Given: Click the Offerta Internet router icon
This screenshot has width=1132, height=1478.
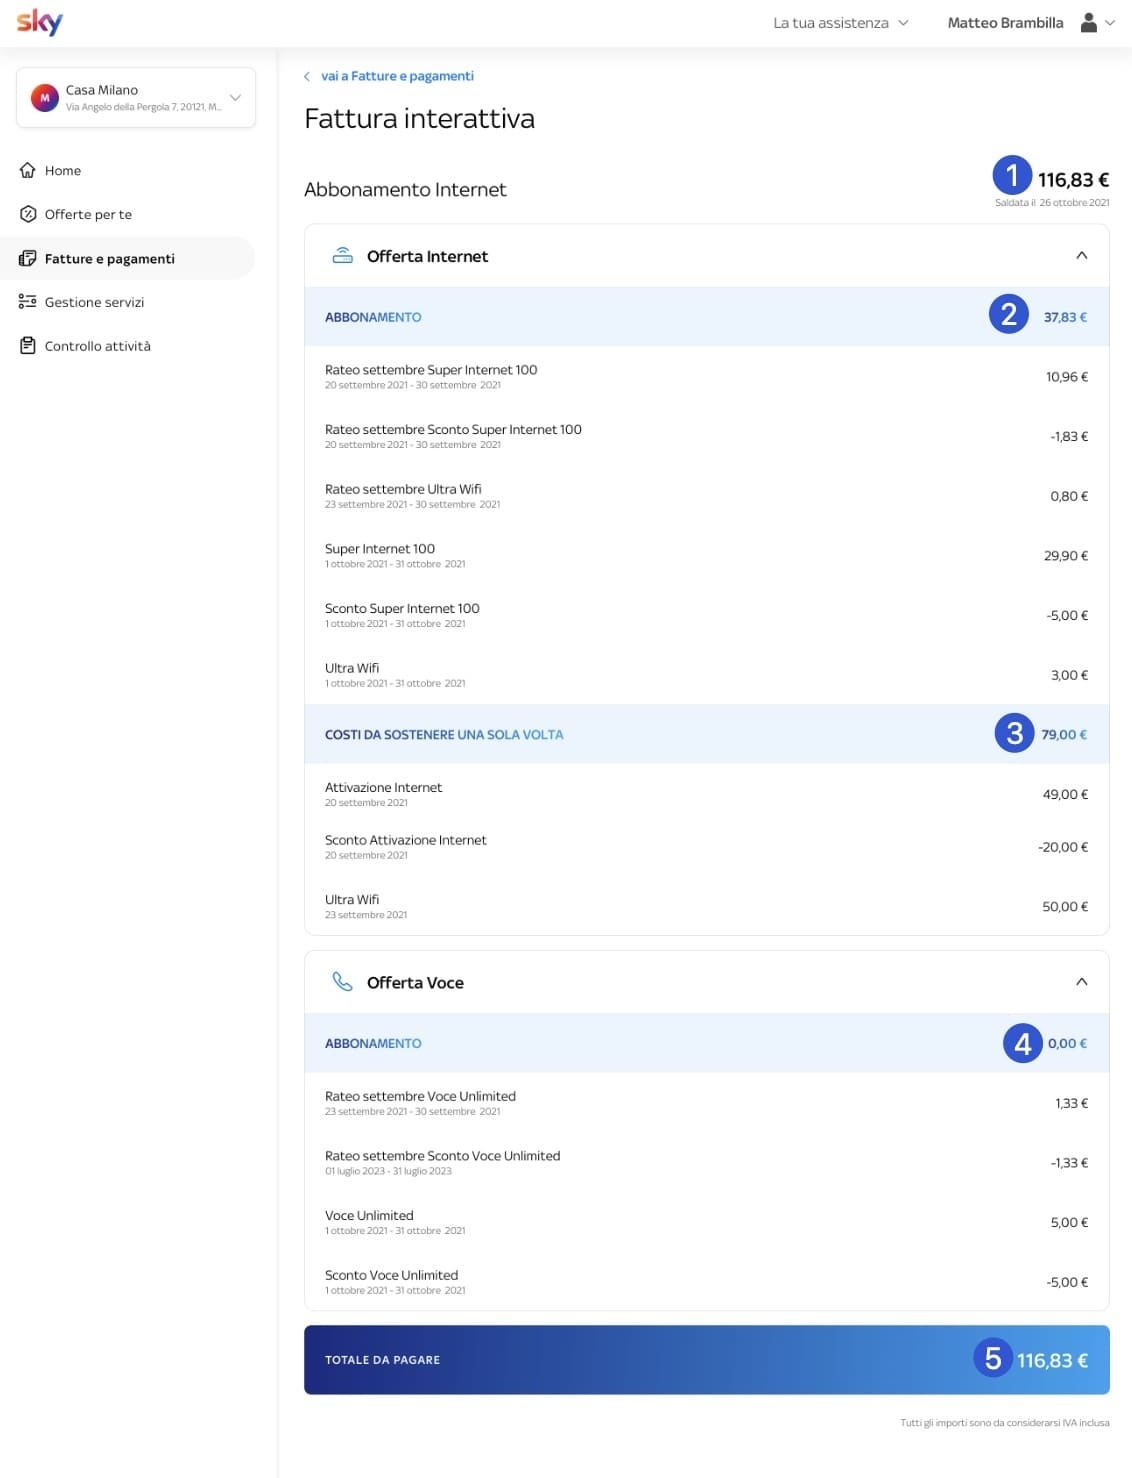Looking at the screenshot, I should point(343,256).
